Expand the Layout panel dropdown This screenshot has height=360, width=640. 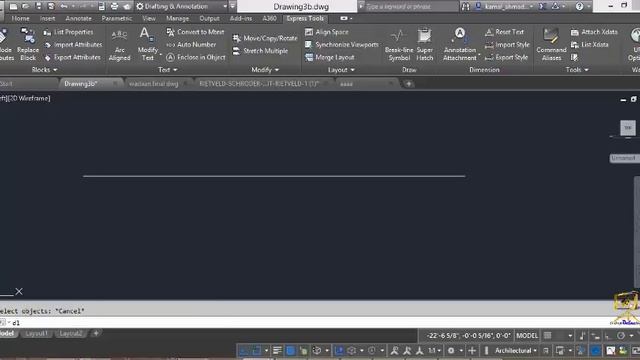pyautogui.click(x=341, y=70)
